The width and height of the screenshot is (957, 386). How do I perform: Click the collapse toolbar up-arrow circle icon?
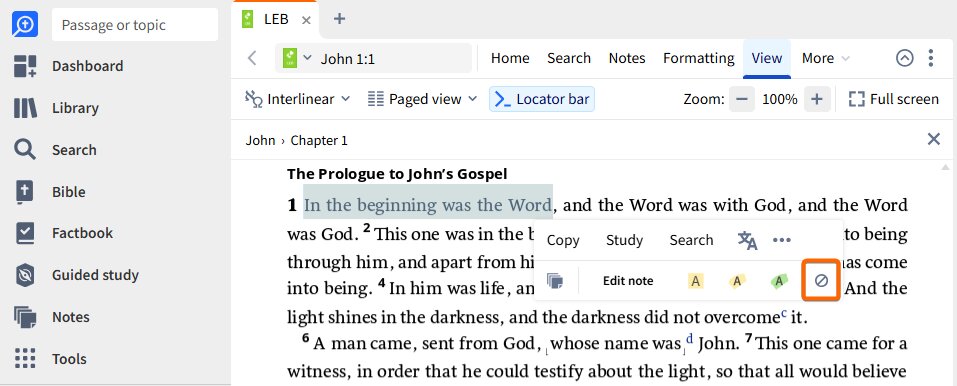(905, 58)
